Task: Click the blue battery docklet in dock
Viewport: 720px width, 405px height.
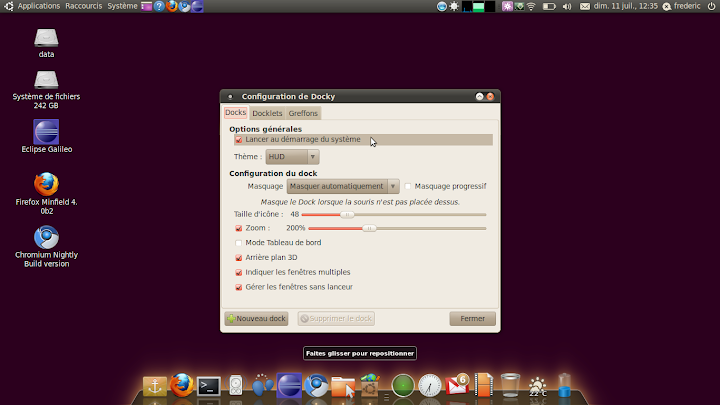Action: [x=564, y=385]
